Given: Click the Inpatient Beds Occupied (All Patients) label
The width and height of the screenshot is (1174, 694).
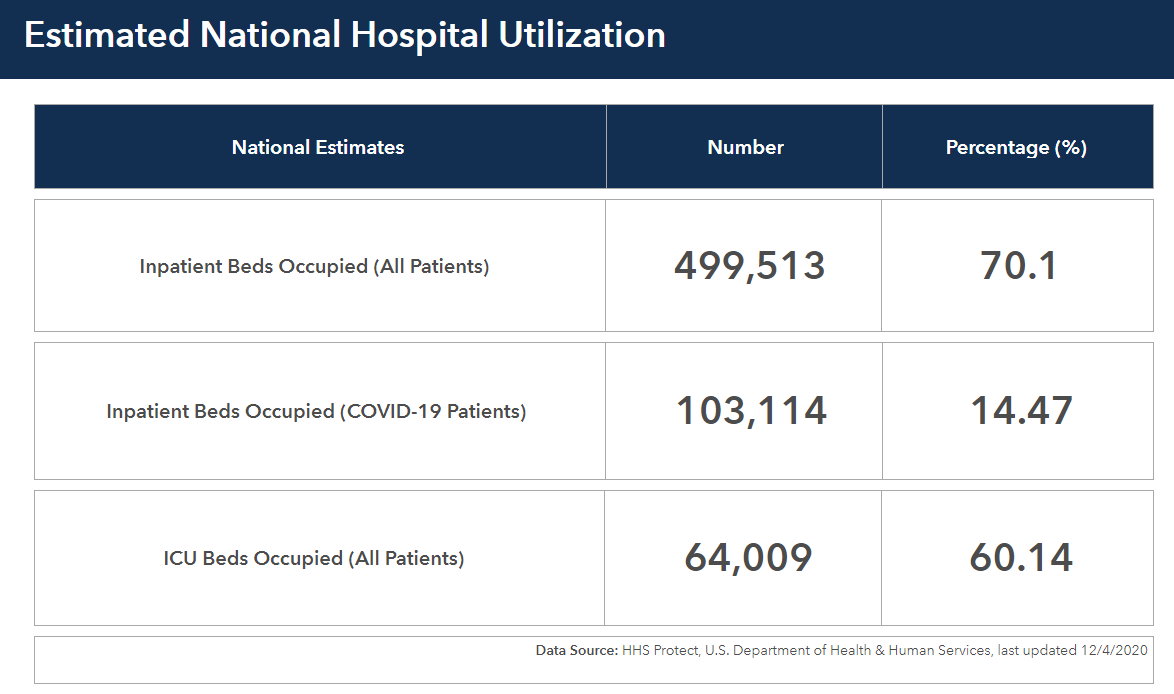Looking at the screenshot, I should pyautogui.click(x=317, y=266).
